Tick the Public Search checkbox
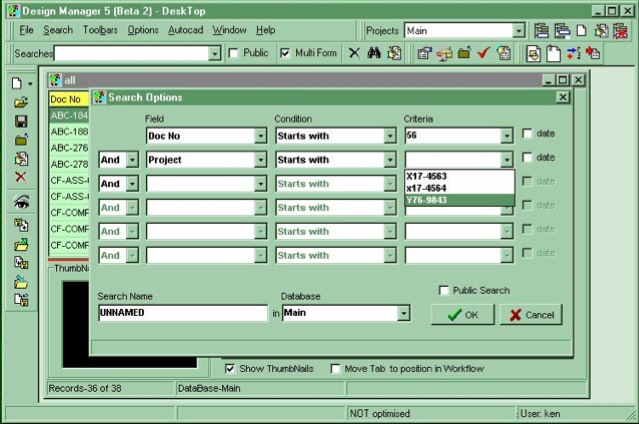 click(443, 290)
